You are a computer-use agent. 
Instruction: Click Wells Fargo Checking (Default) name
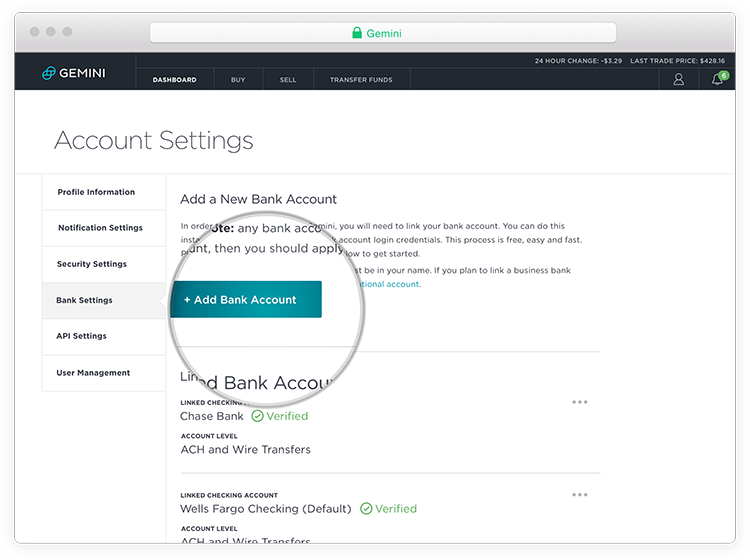coord(265,509)
